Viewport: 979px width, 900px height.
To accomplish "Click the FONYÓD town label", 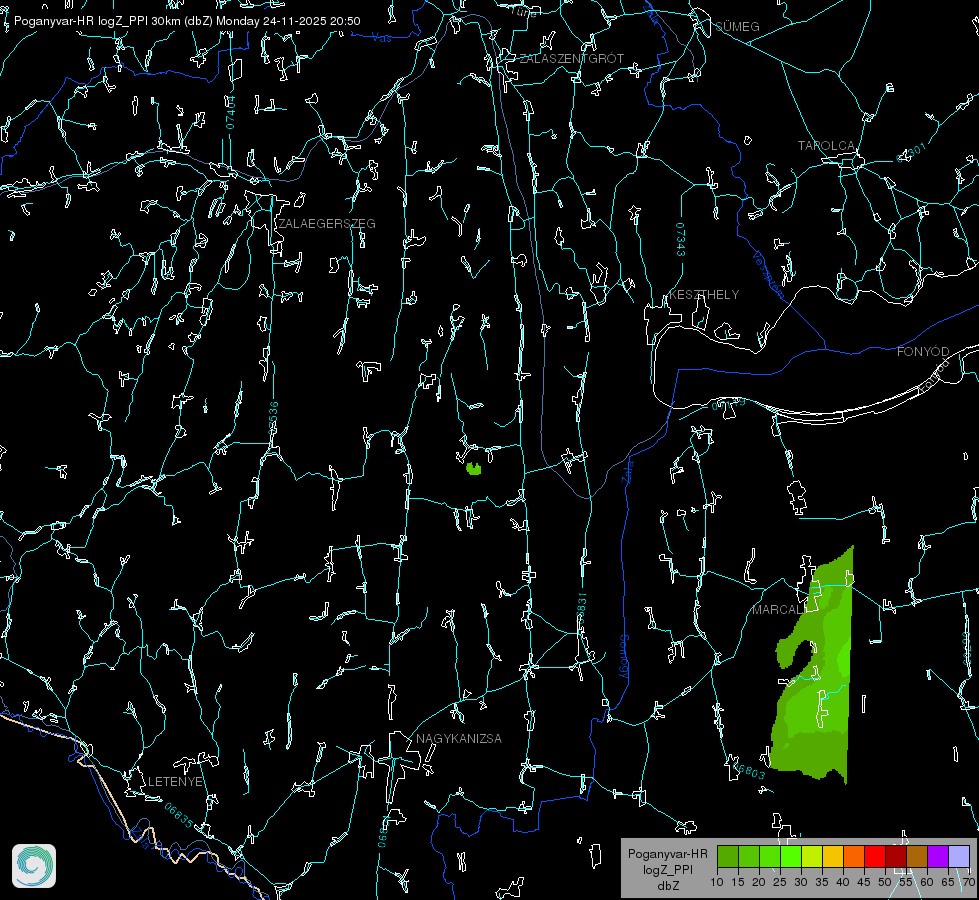I will 923,352.
